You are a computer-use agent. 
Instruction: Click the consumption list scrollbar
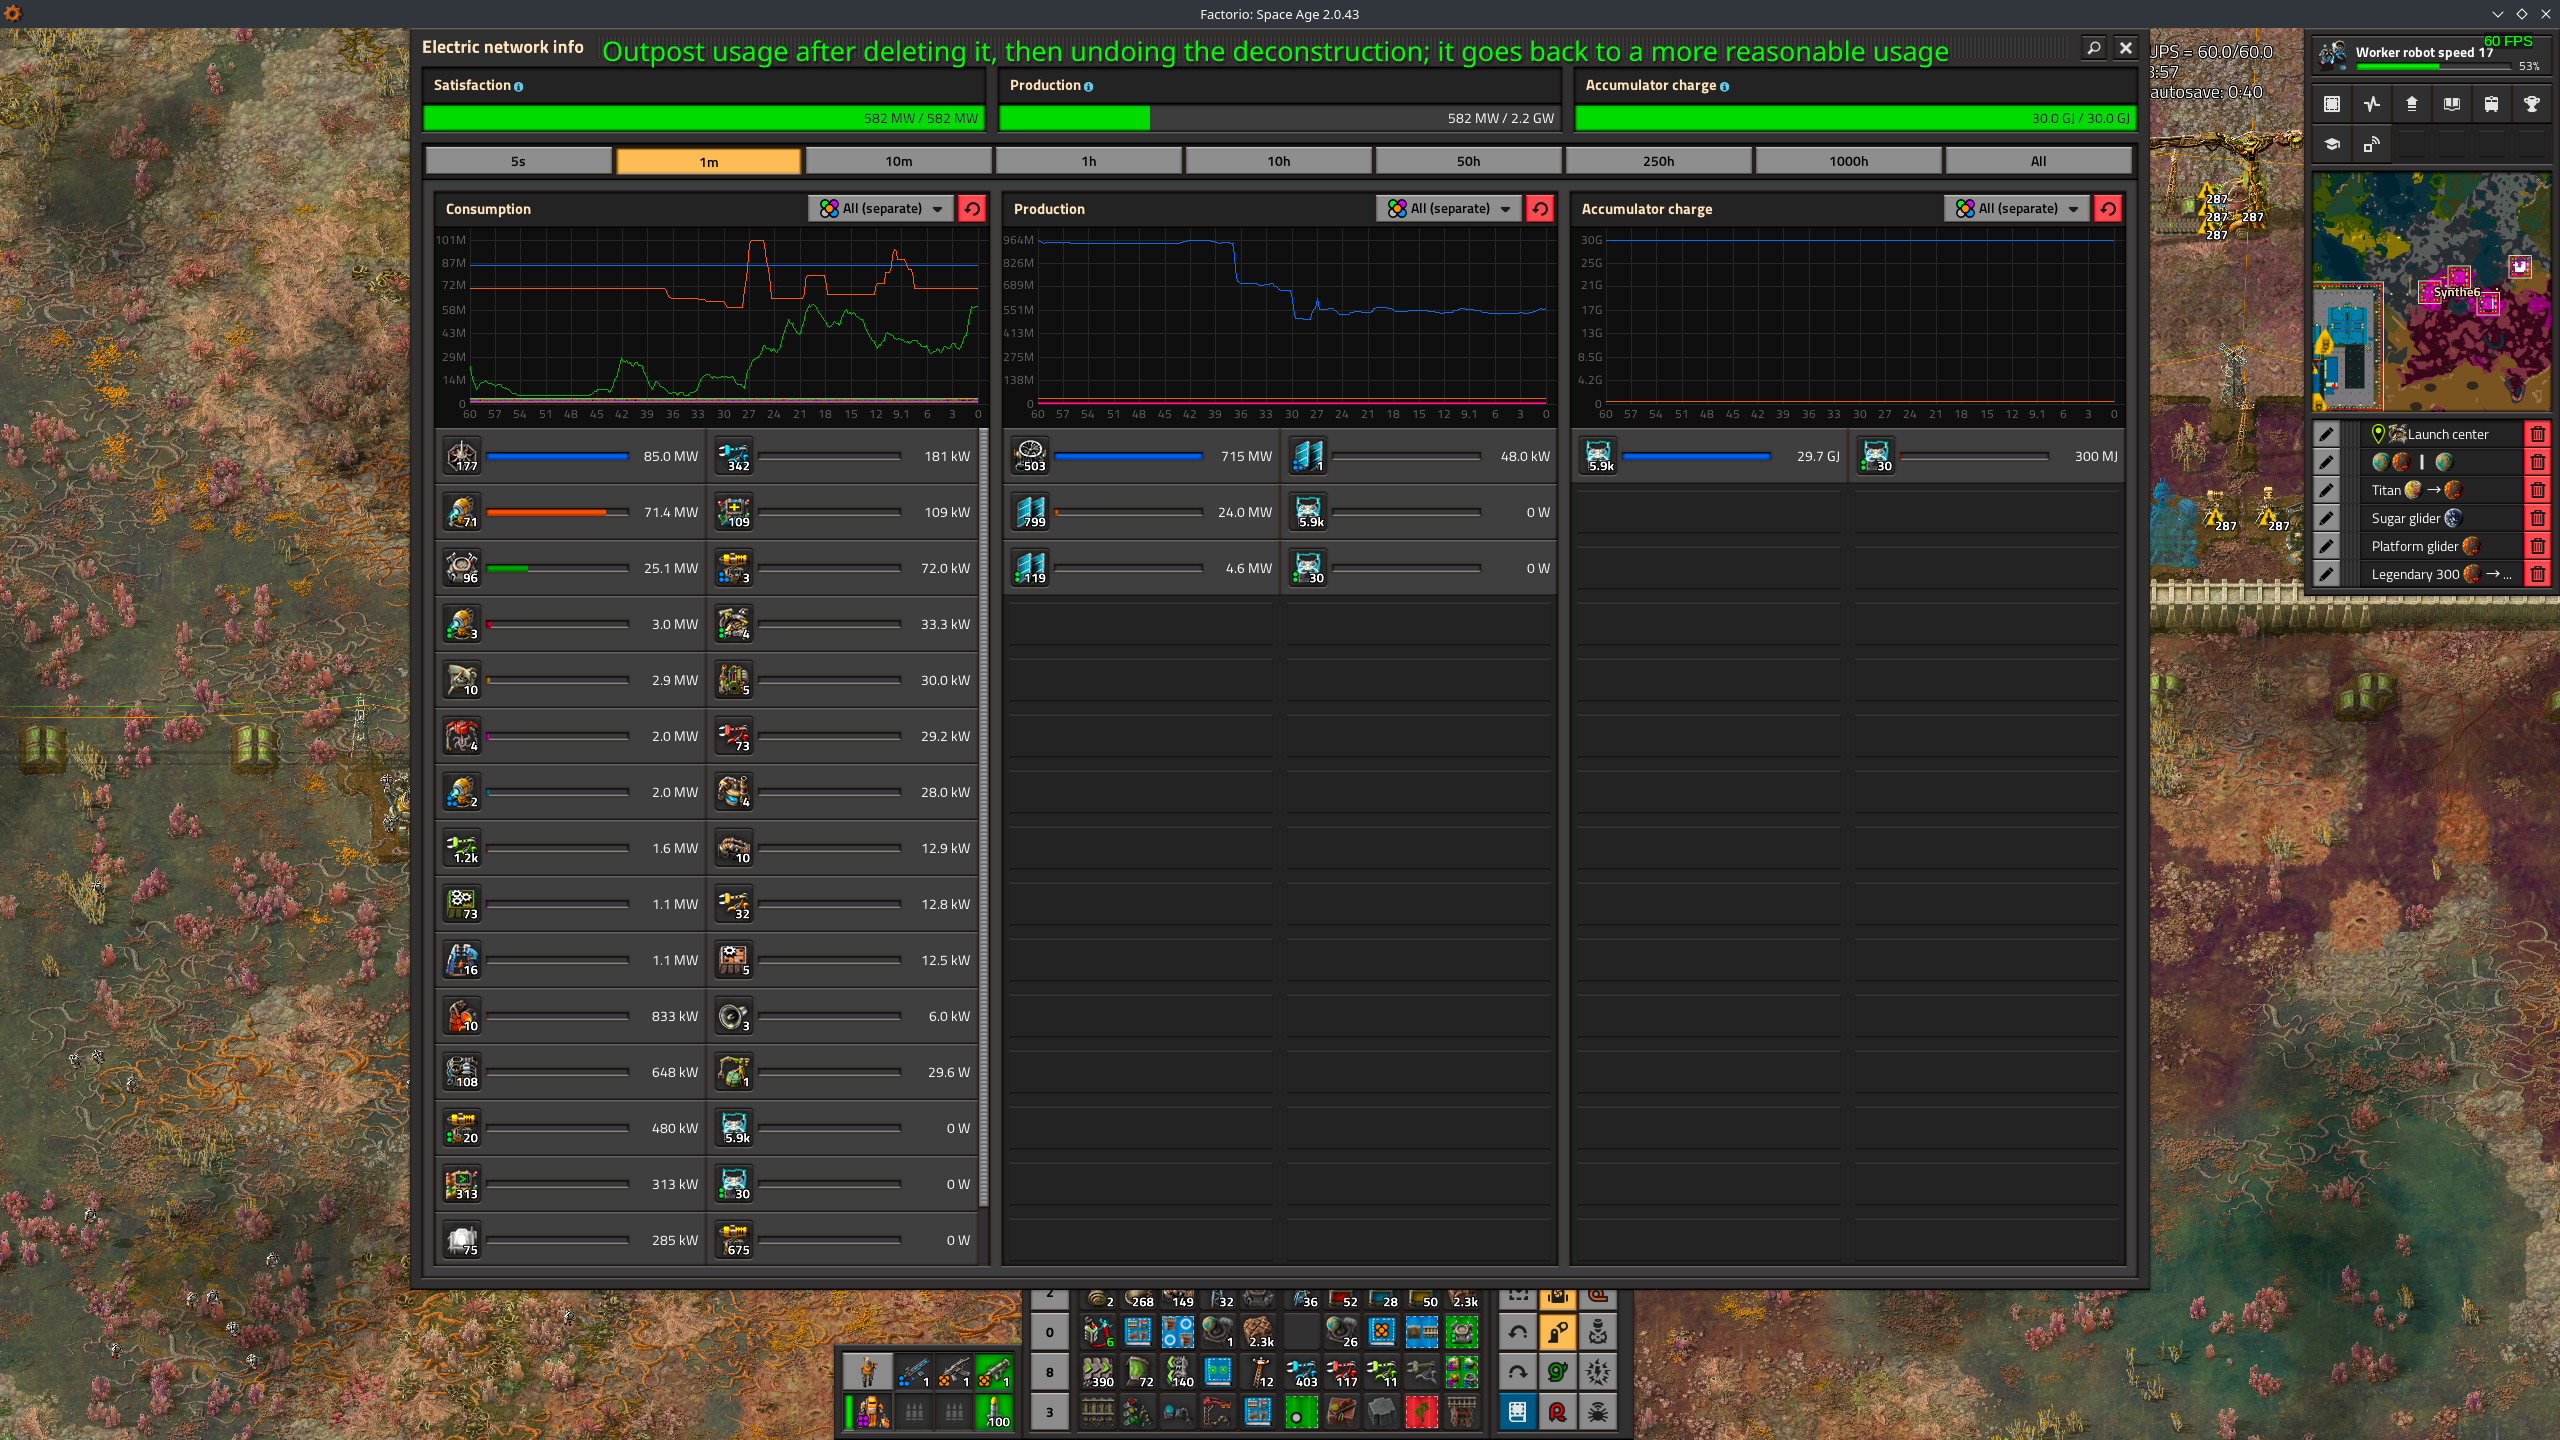tap(984, 817)
